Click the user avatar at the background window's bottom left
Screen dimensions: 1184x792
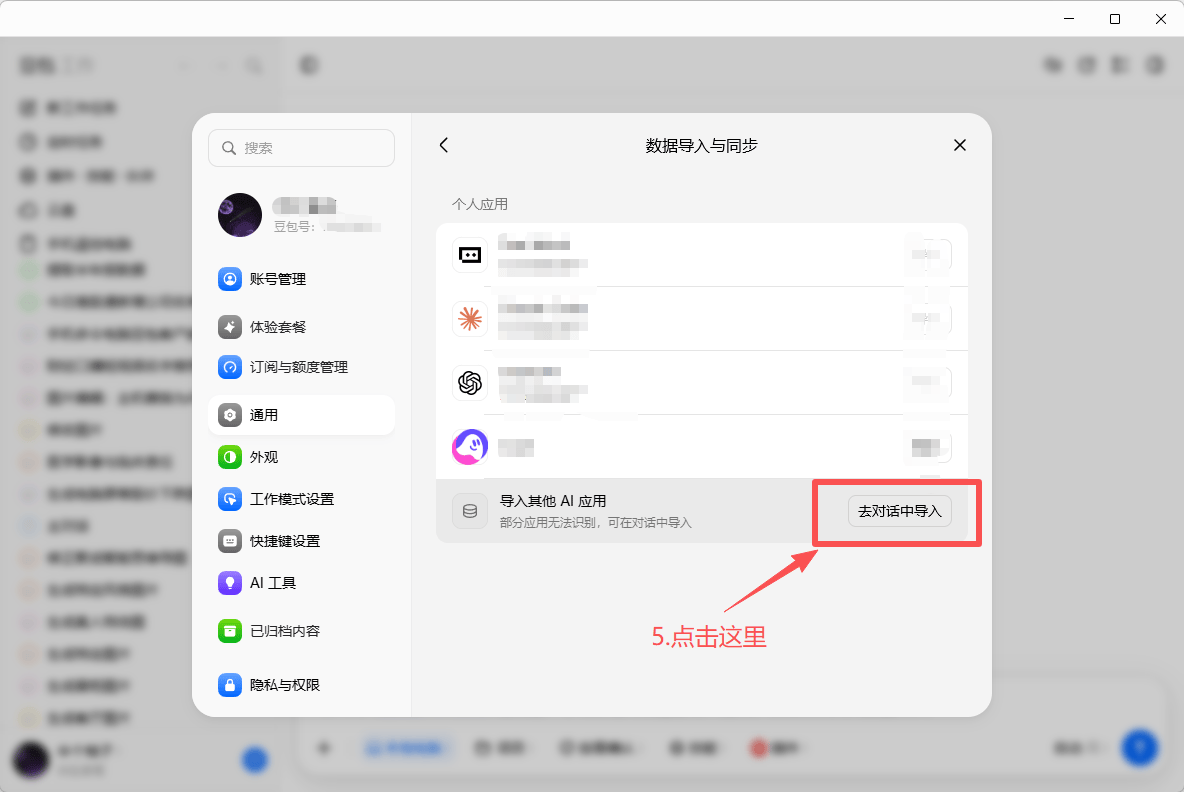(x=31, y=760)
